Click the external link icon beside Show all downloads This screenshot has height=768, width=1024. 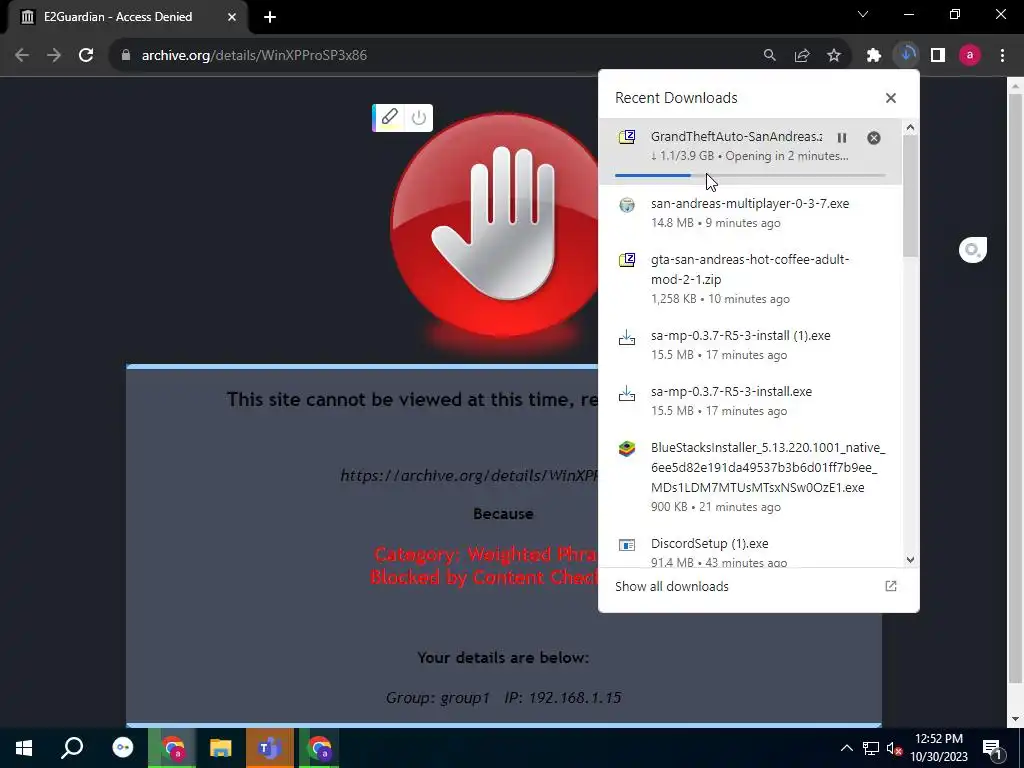(891, 586)
